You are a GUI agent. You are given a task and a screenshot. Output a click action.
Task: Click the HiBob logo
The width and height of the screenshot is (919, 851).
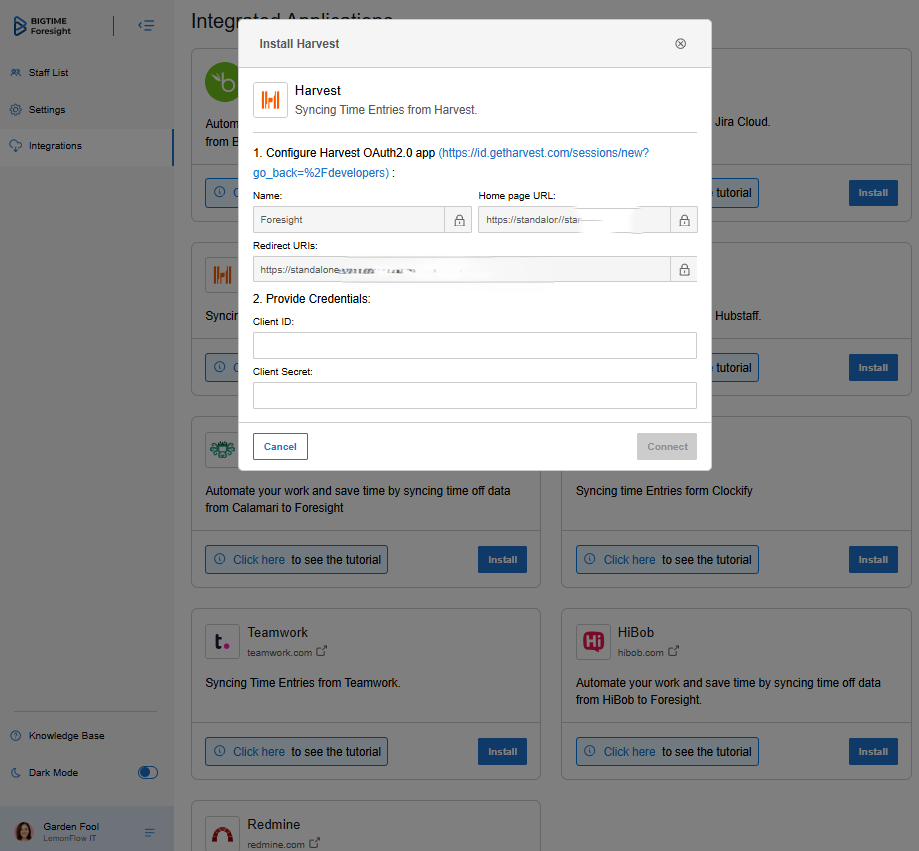click(593, 642)
